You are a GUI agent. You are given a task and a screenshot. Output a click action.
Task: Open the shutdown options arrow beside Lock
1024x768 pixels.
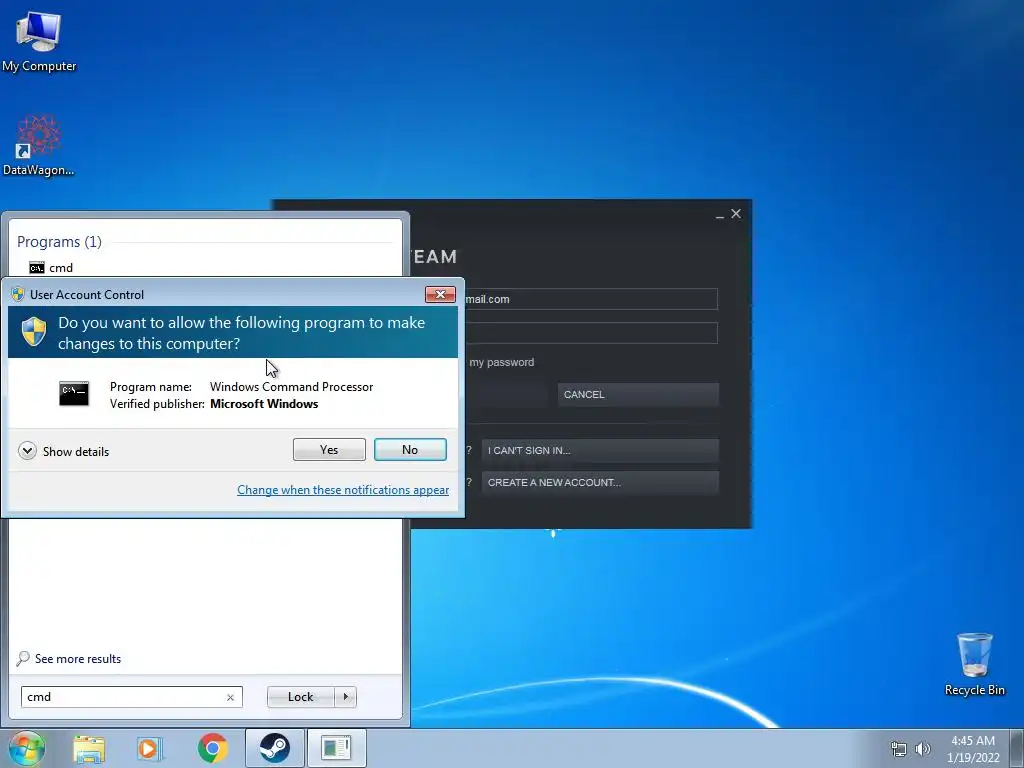(345, 697)
